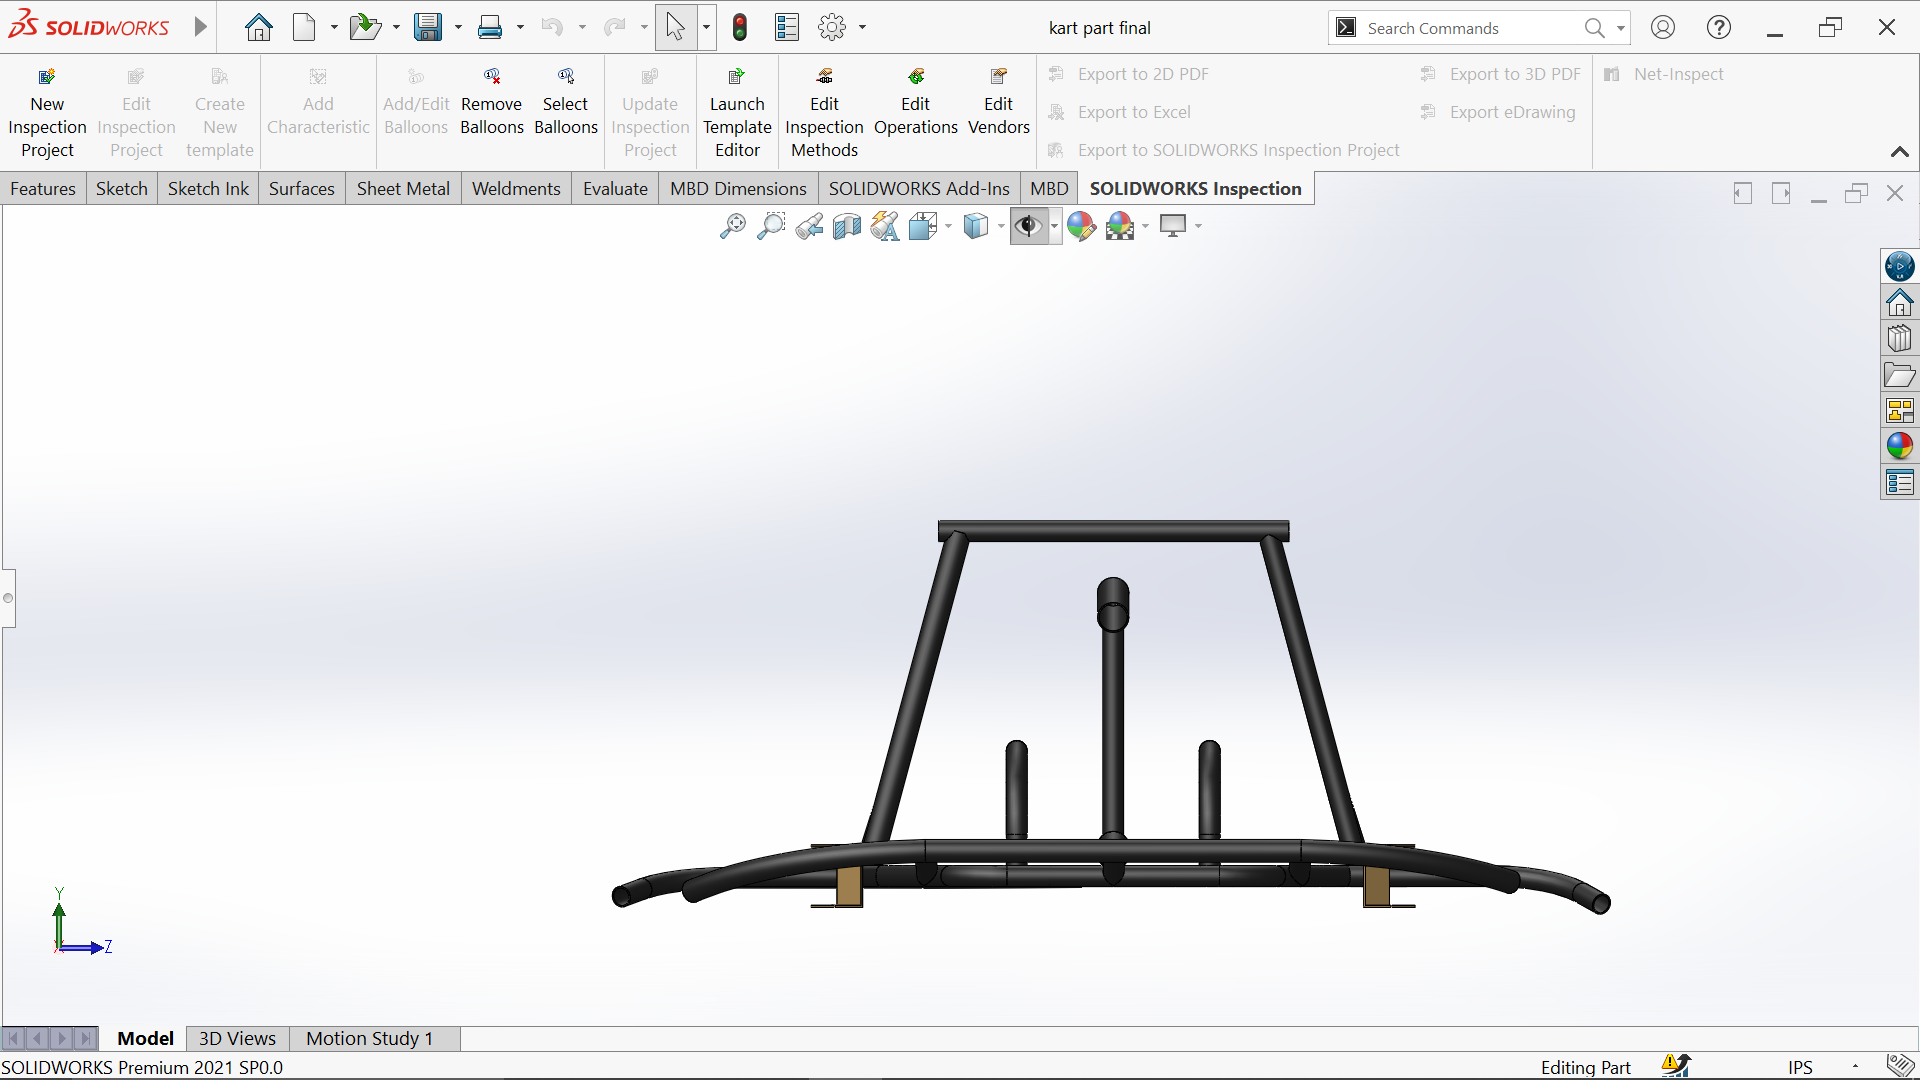The height and width of the screenshot is (1080, 1920).
Task: Click New Inspection Project button
Action: coord(47,112)
